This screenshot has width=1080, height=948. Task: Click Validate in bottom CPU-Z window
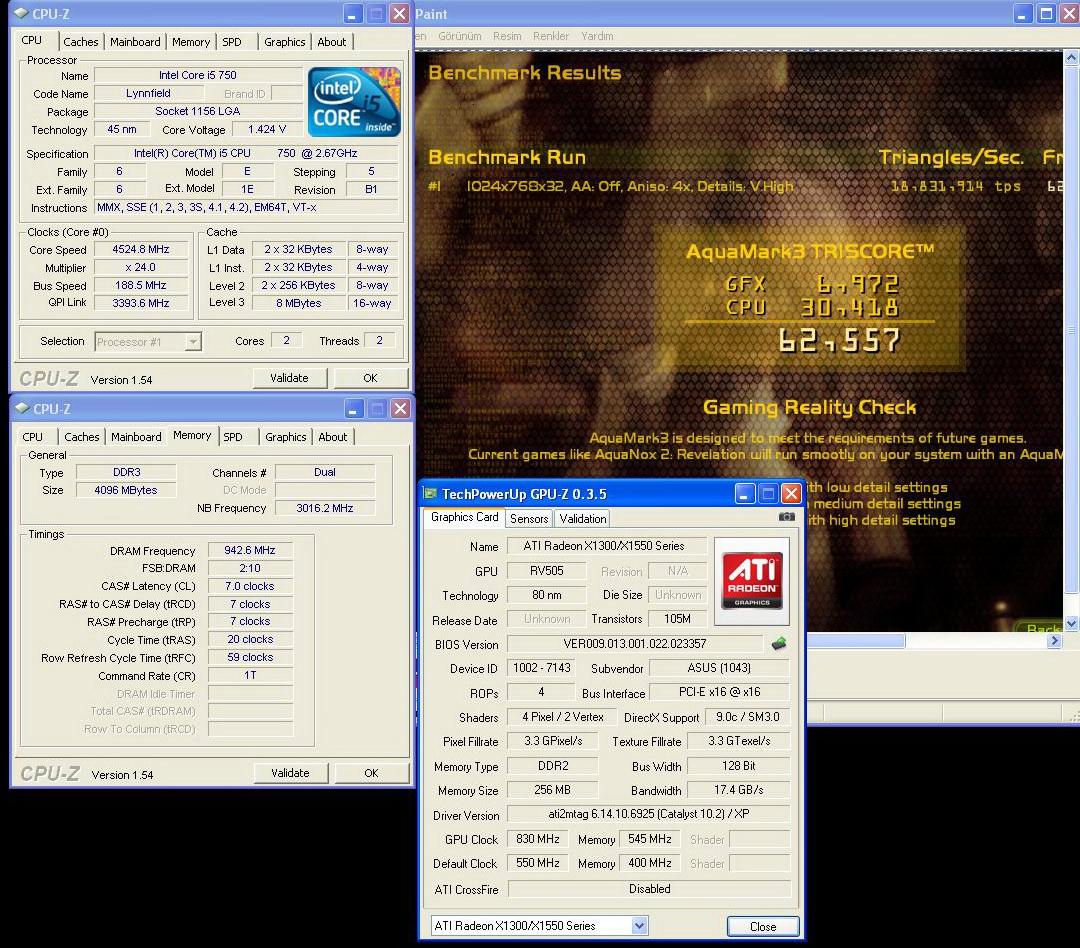[x=291, y=773]
